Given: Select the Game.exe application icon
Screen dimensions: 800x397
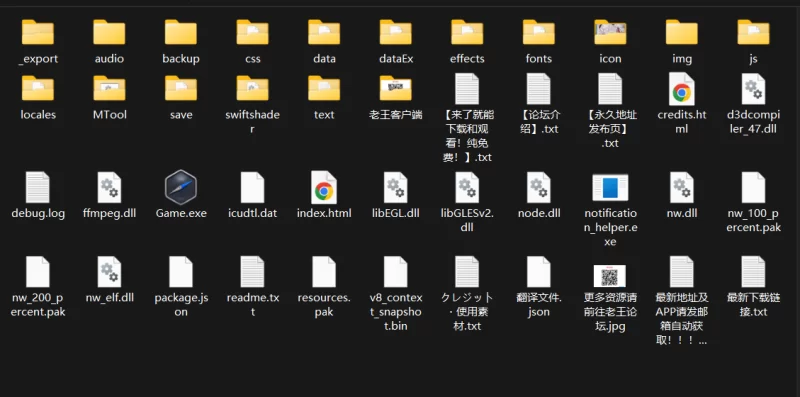Looking at the screenshot, I should 181,187.
